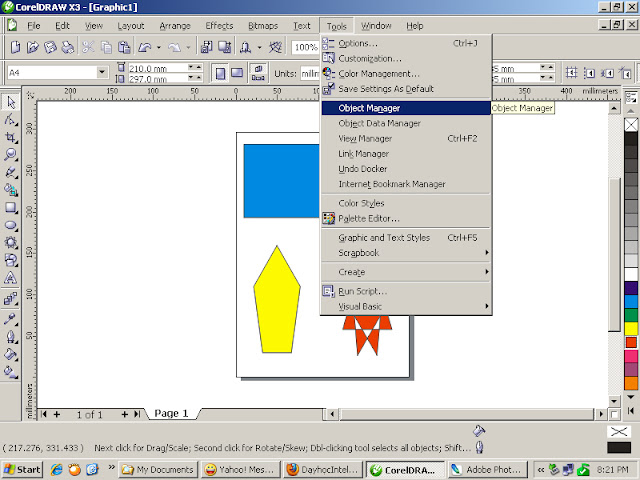Open the File menu
Screen dimensions: 640x480
[x=33, y=26]
